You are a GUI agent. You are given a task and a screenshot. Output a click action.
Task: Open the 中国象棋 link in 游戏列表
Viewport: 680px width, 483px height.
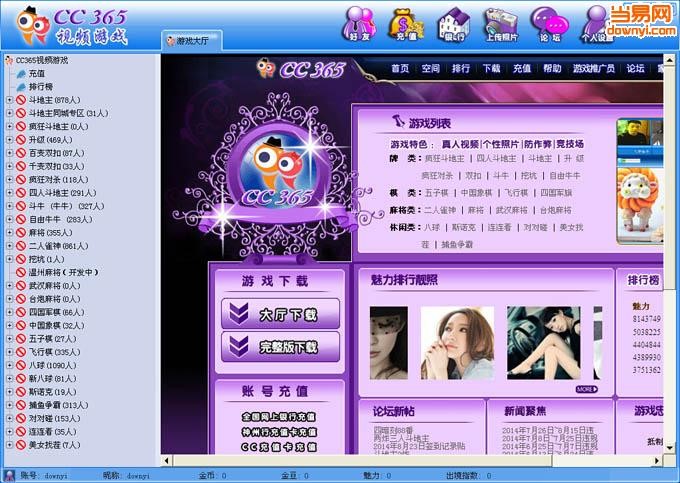point(476,193)
